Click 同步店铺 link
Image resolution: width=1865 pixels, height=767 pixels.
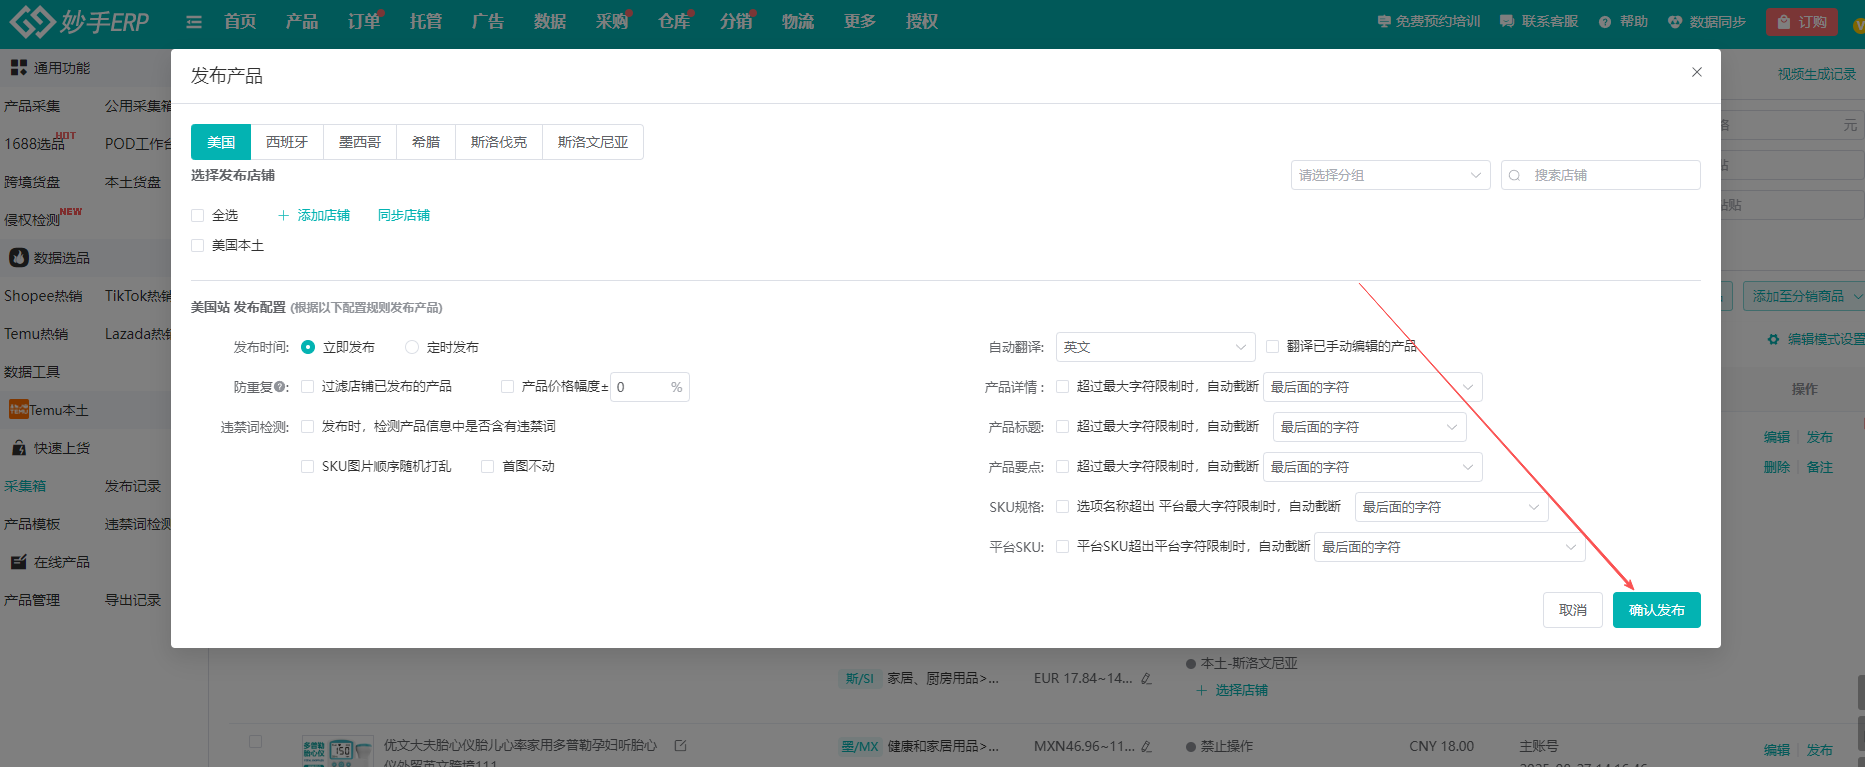404,215
